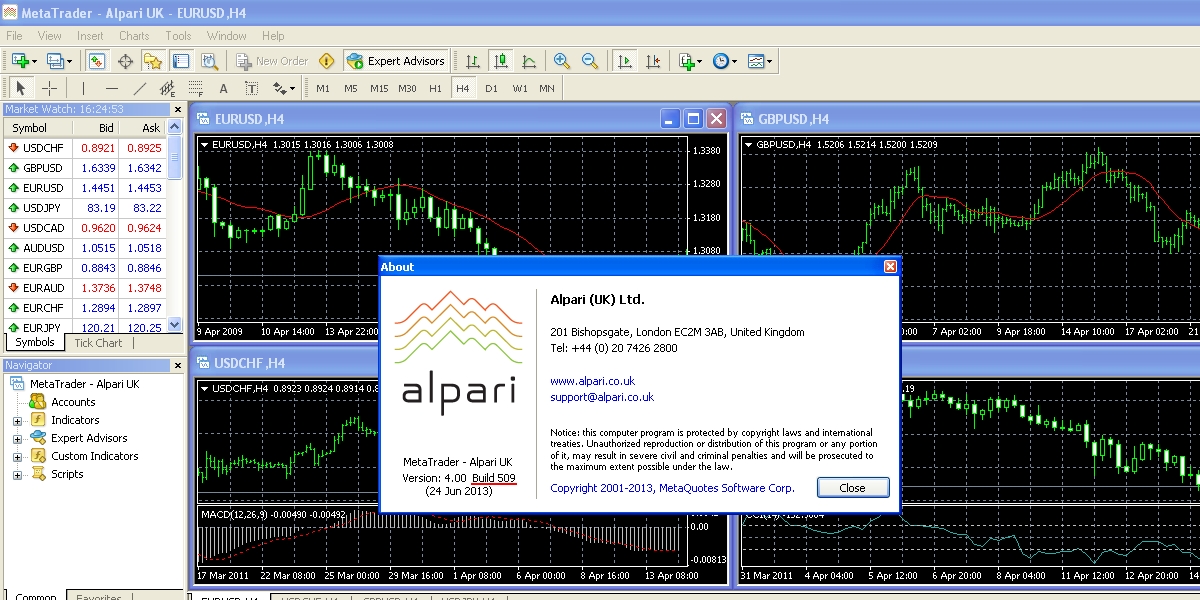Viewport: 1200px width, 600px height.
Task: Select the AUDUSD row in Market Watch
Action: 85,248
